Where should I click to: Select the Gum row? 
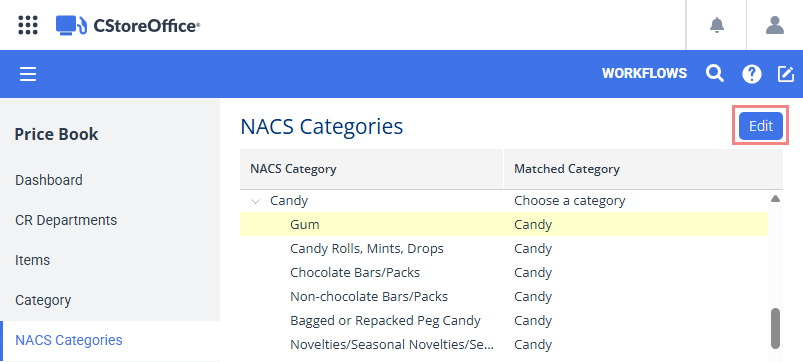coord(504,224)
